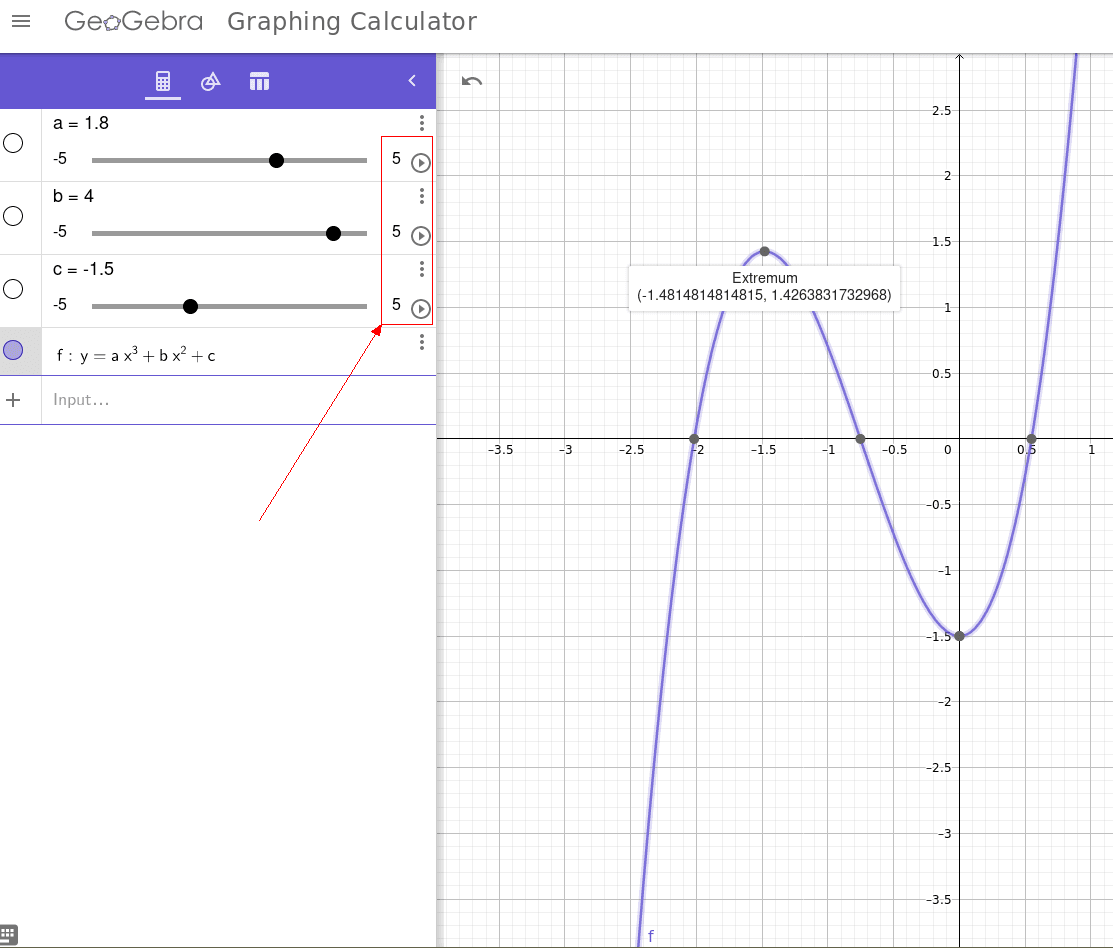This screenshot has height=948, width=1113.
Task: Play animation for slider b
Action: click(421, 236)
